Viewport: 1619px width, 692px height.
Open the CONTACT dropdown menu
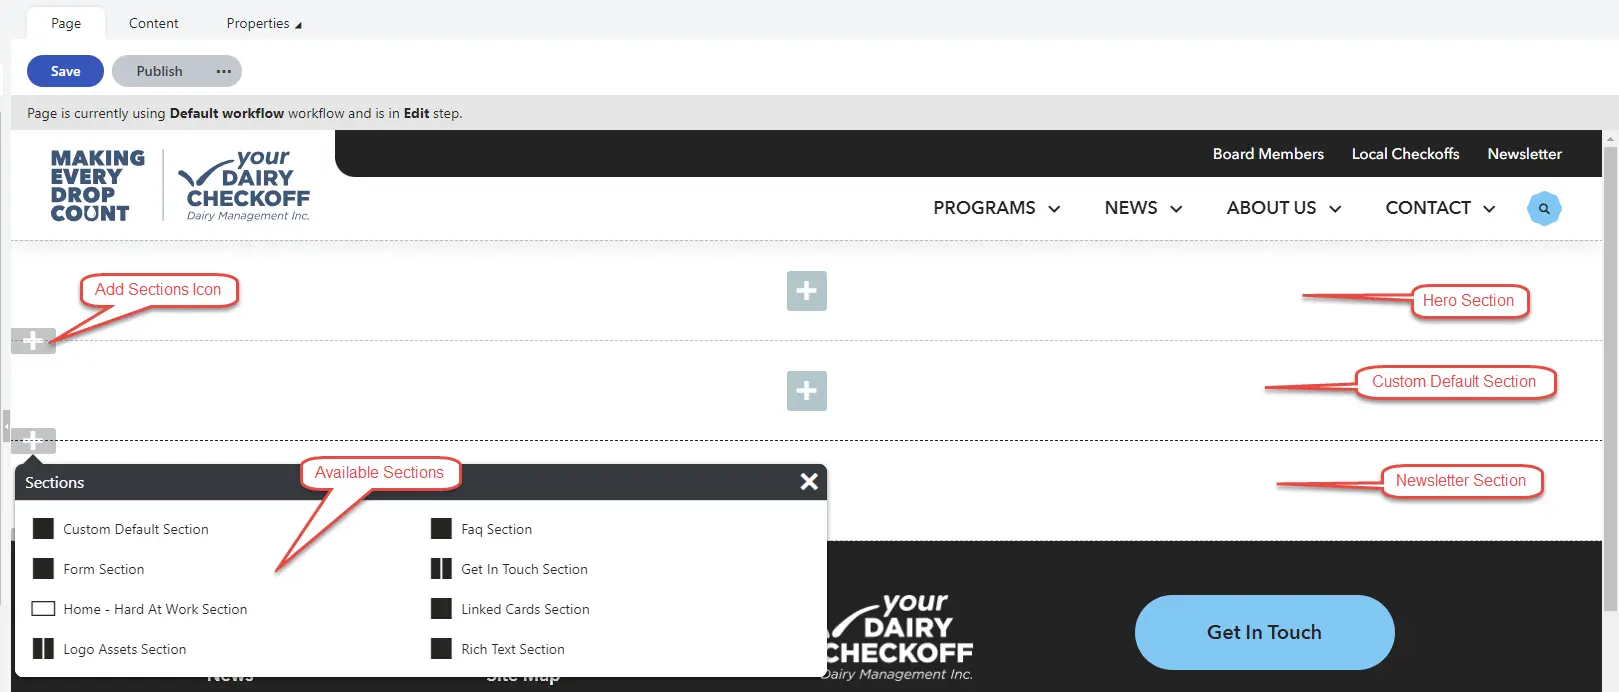[x=1439, y=208]
